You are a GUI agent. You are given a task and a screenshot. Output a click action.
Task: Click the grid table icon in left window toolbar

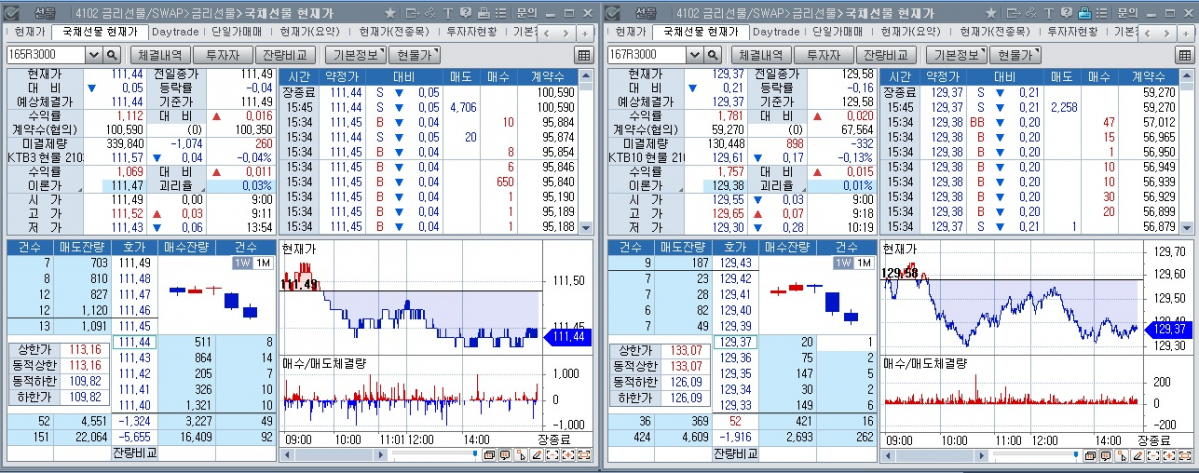point(583,55)
